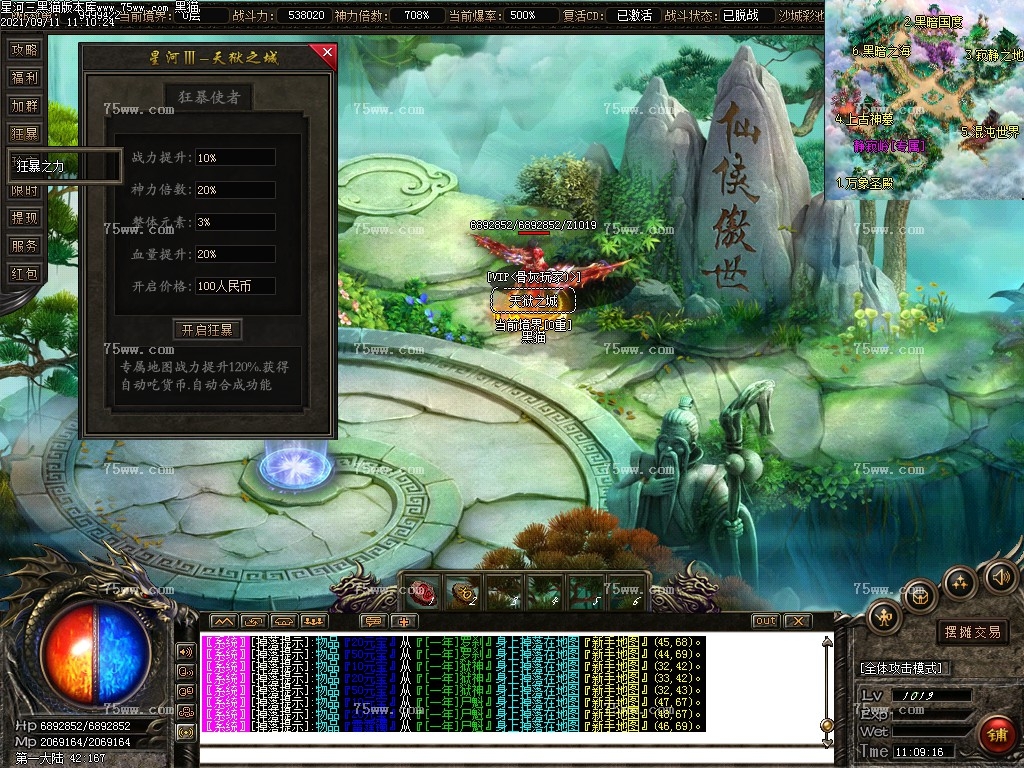The image size is (1024, 768).
Task: Open the 限时 sidebar menu
Action: (25, 191)
